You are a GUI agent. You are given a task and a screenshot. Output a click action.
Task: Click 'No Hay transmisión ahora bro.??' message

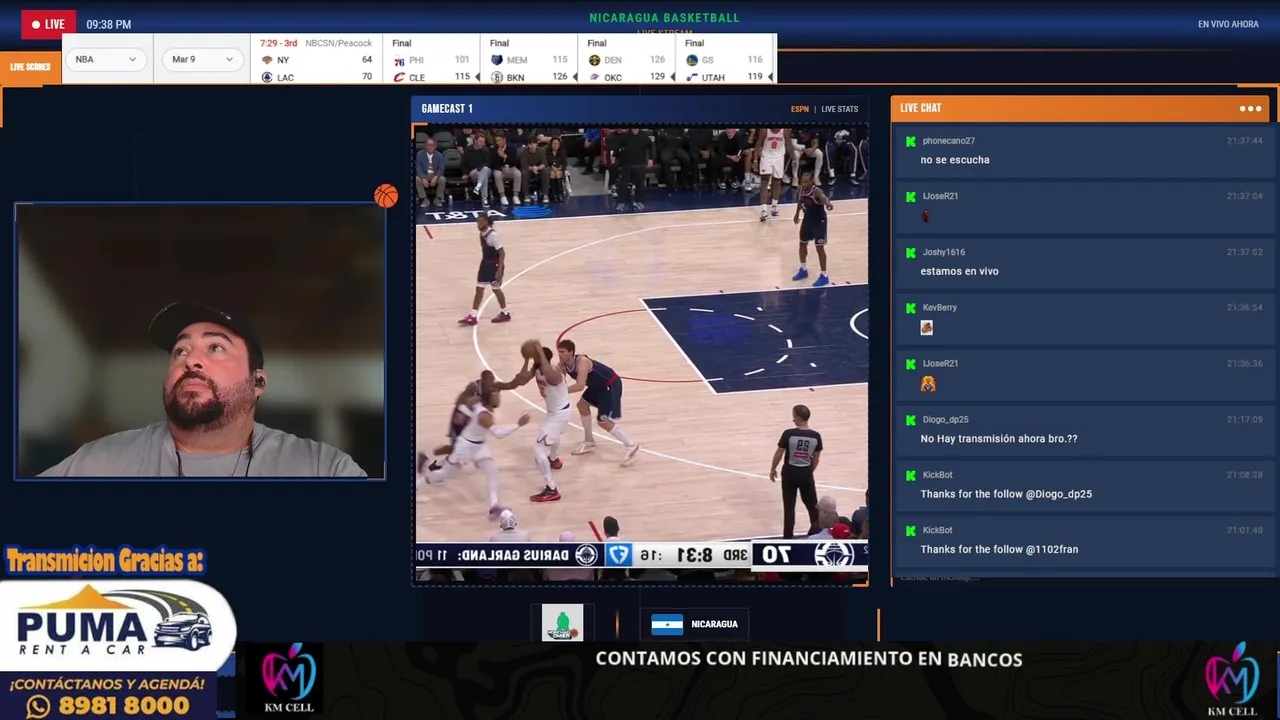tap(999, 439)
